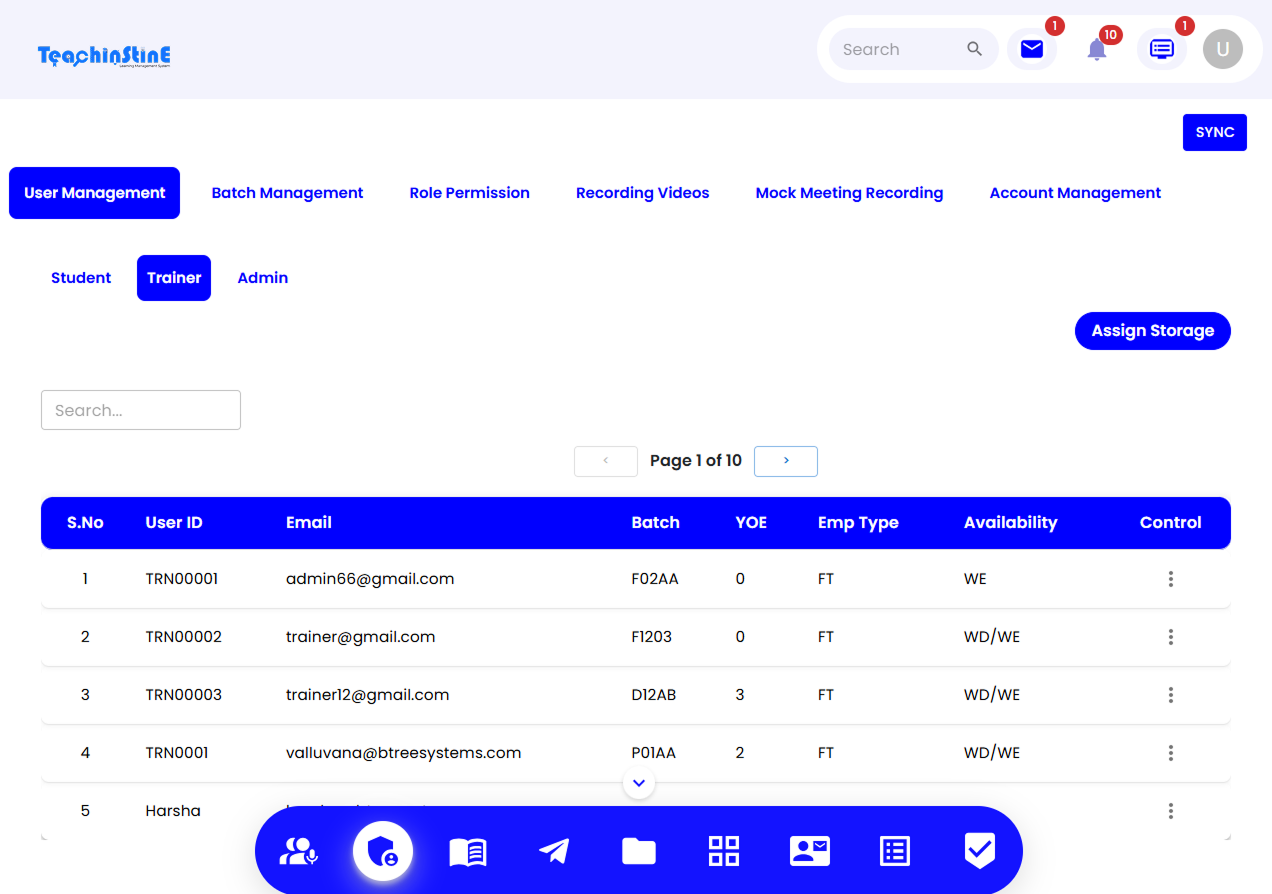Click the grid squares icon in dock
Viewport: 1272px width, 894px height.
coord(723,851)
